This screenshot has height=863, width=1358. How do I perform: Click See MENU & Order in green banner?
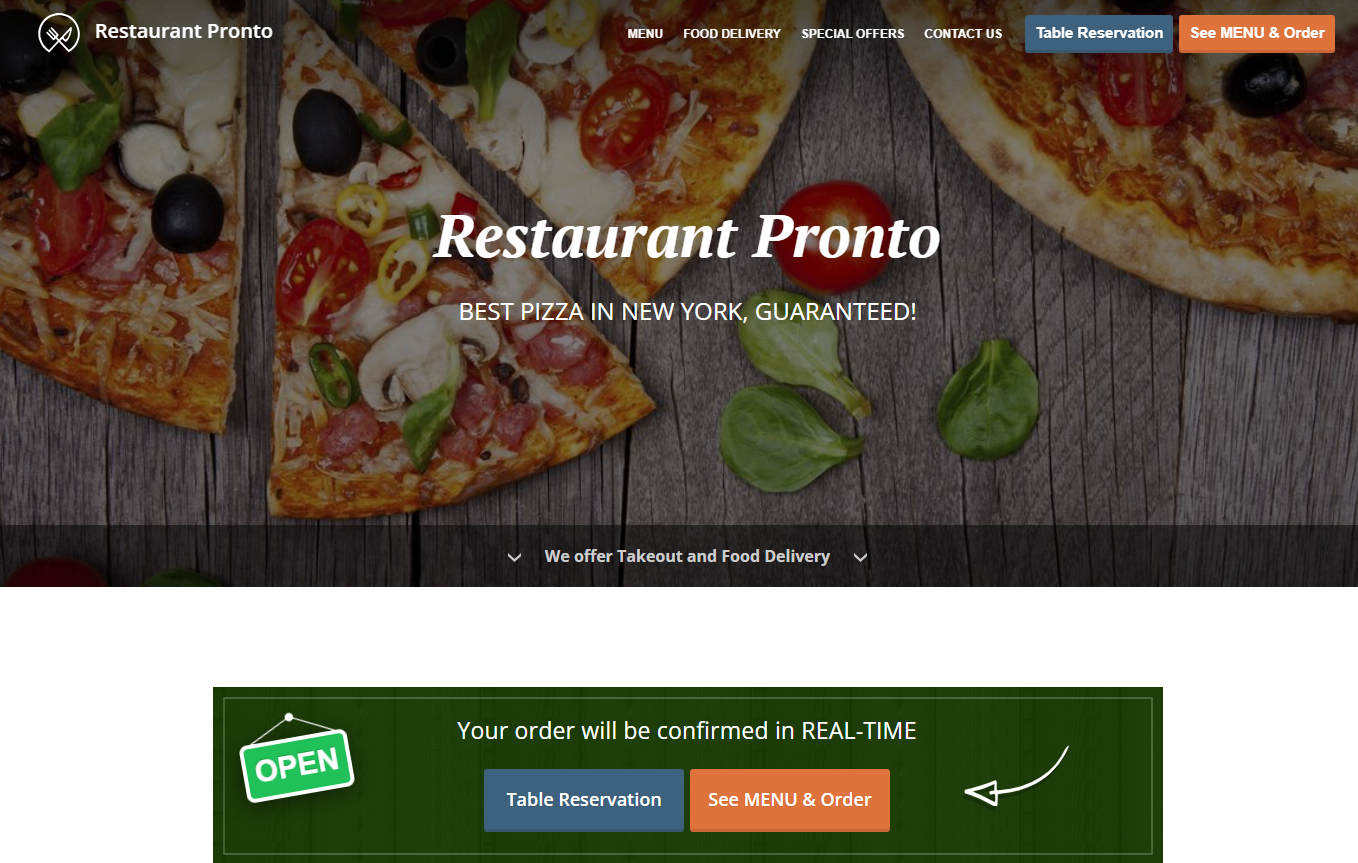790,800
